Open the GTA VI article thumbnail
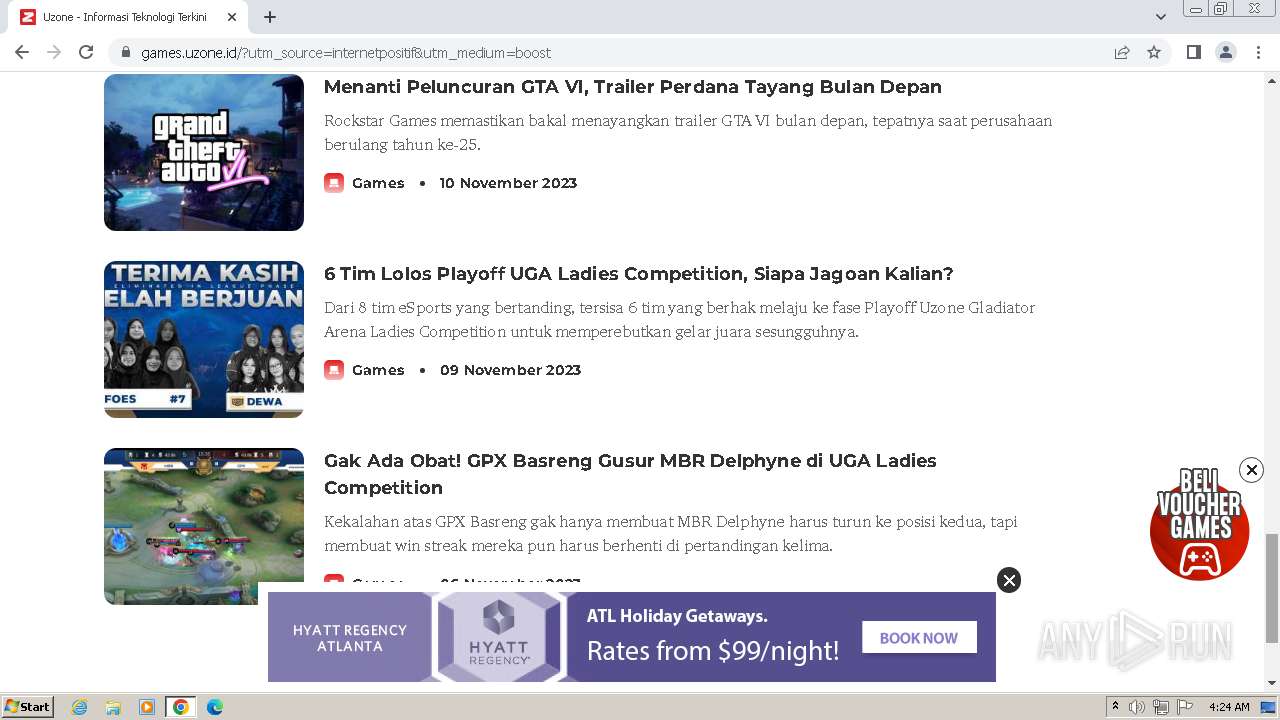 click(204, 152)
